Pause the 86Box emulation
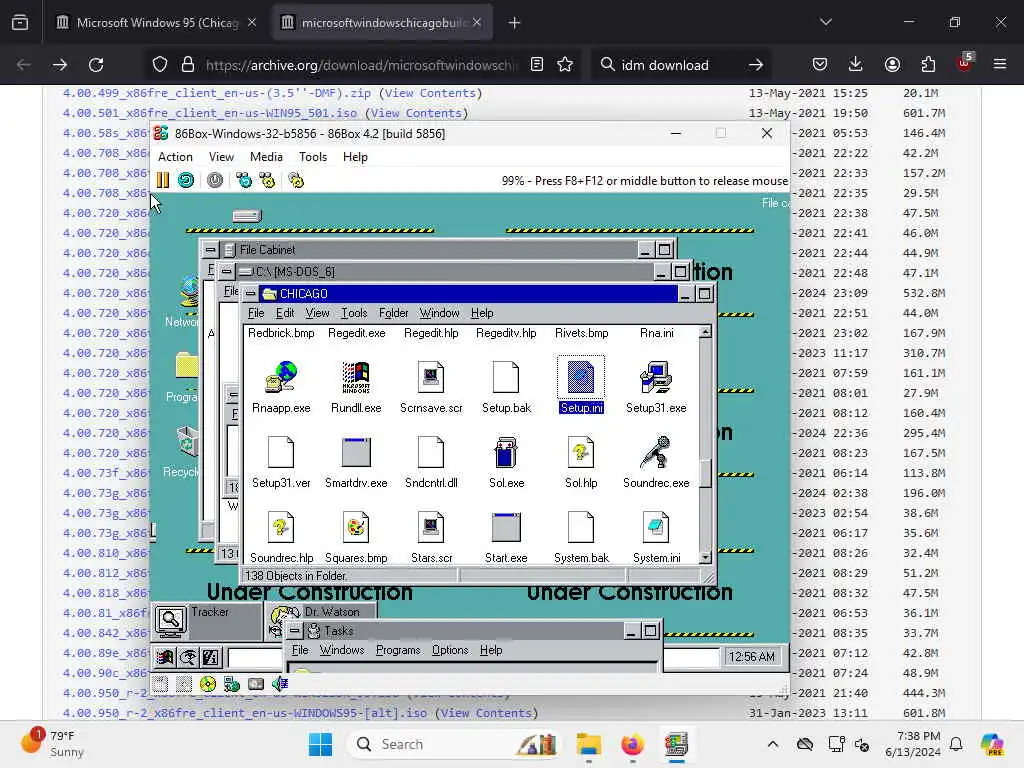 (163, 180)
